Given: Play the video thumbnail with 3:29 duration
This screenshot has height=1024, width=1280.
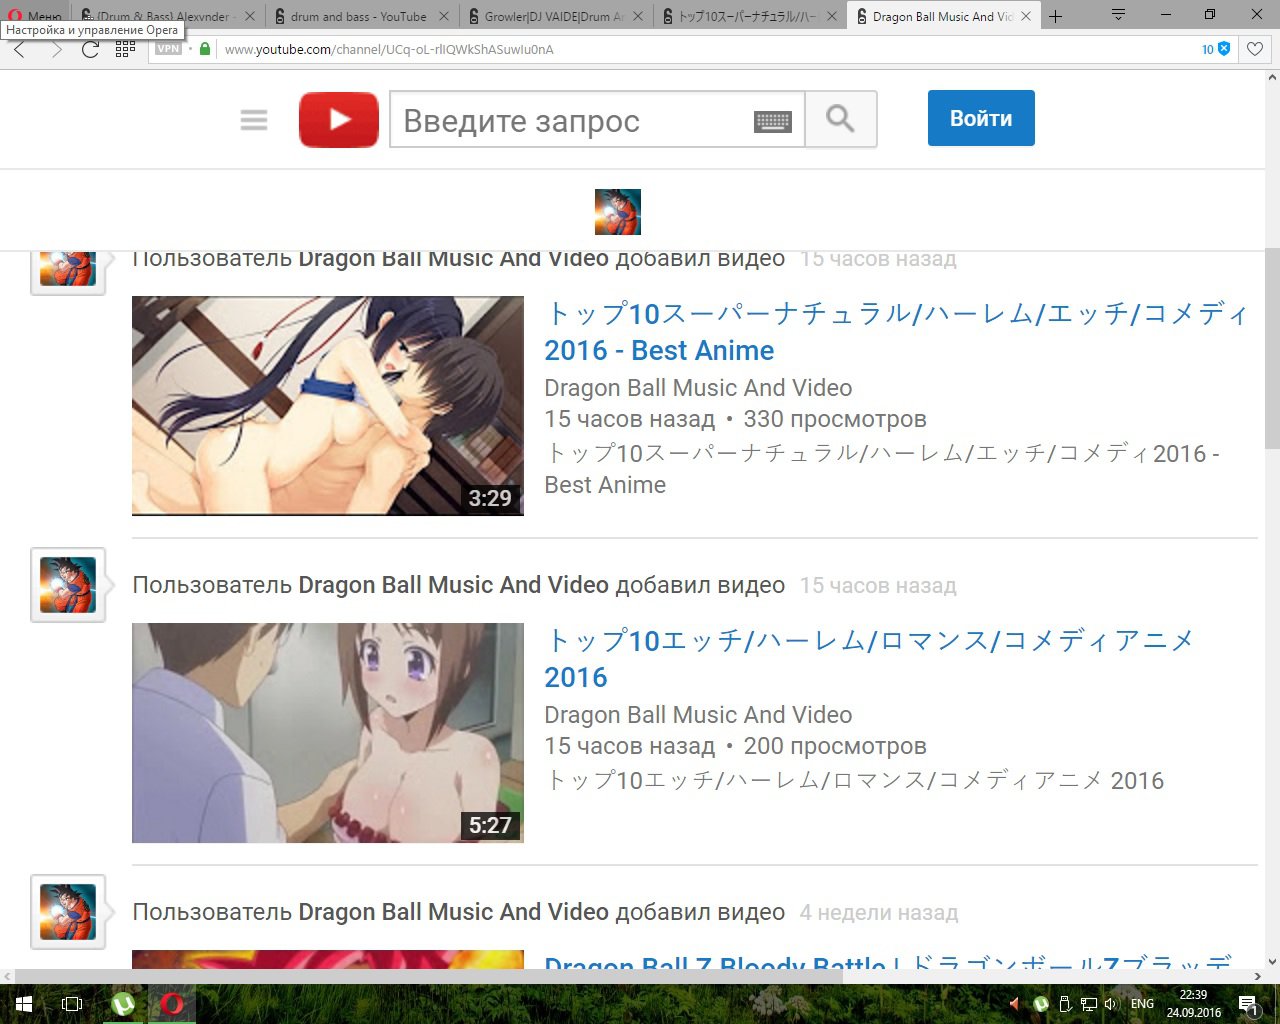Looking at the screenshot, I should (x=328, y=406).
